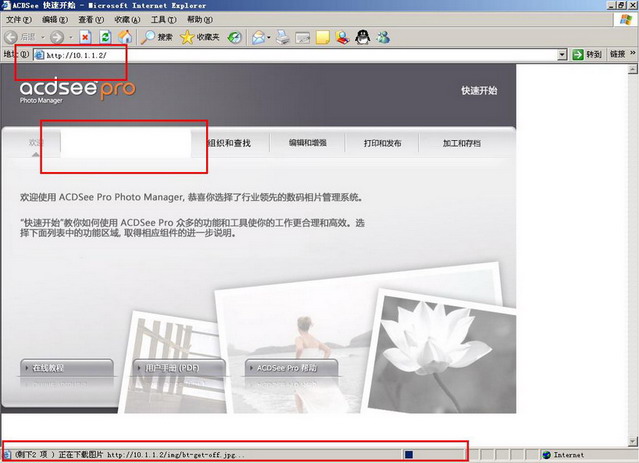Click the Photo Manager subtitle under logo
The image size is (639, 463).
coord(41,100)
